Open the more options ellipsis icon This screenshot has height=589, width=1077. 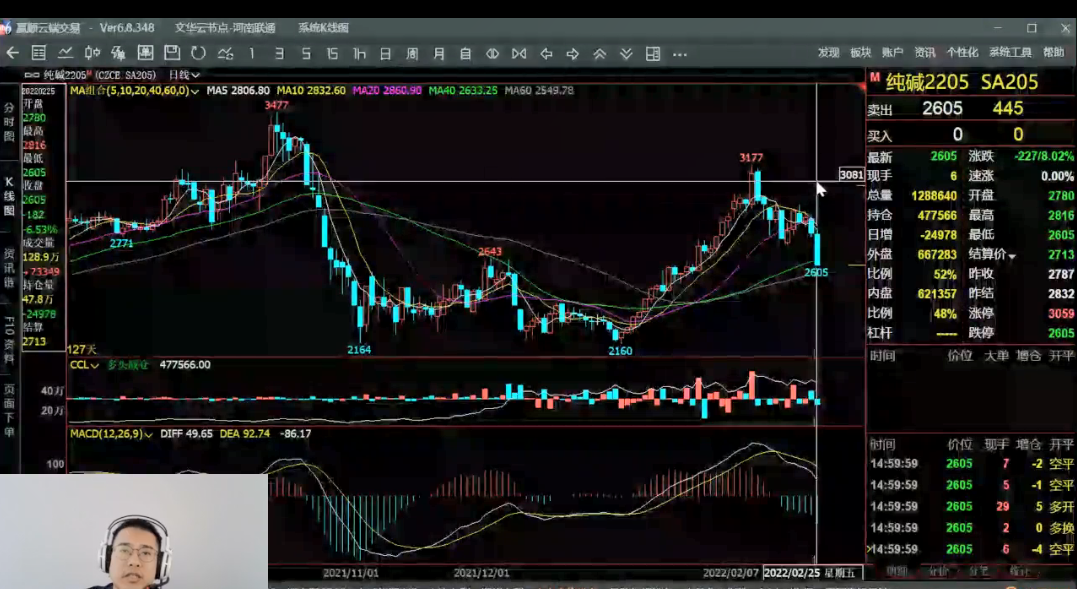click(680, 53)
